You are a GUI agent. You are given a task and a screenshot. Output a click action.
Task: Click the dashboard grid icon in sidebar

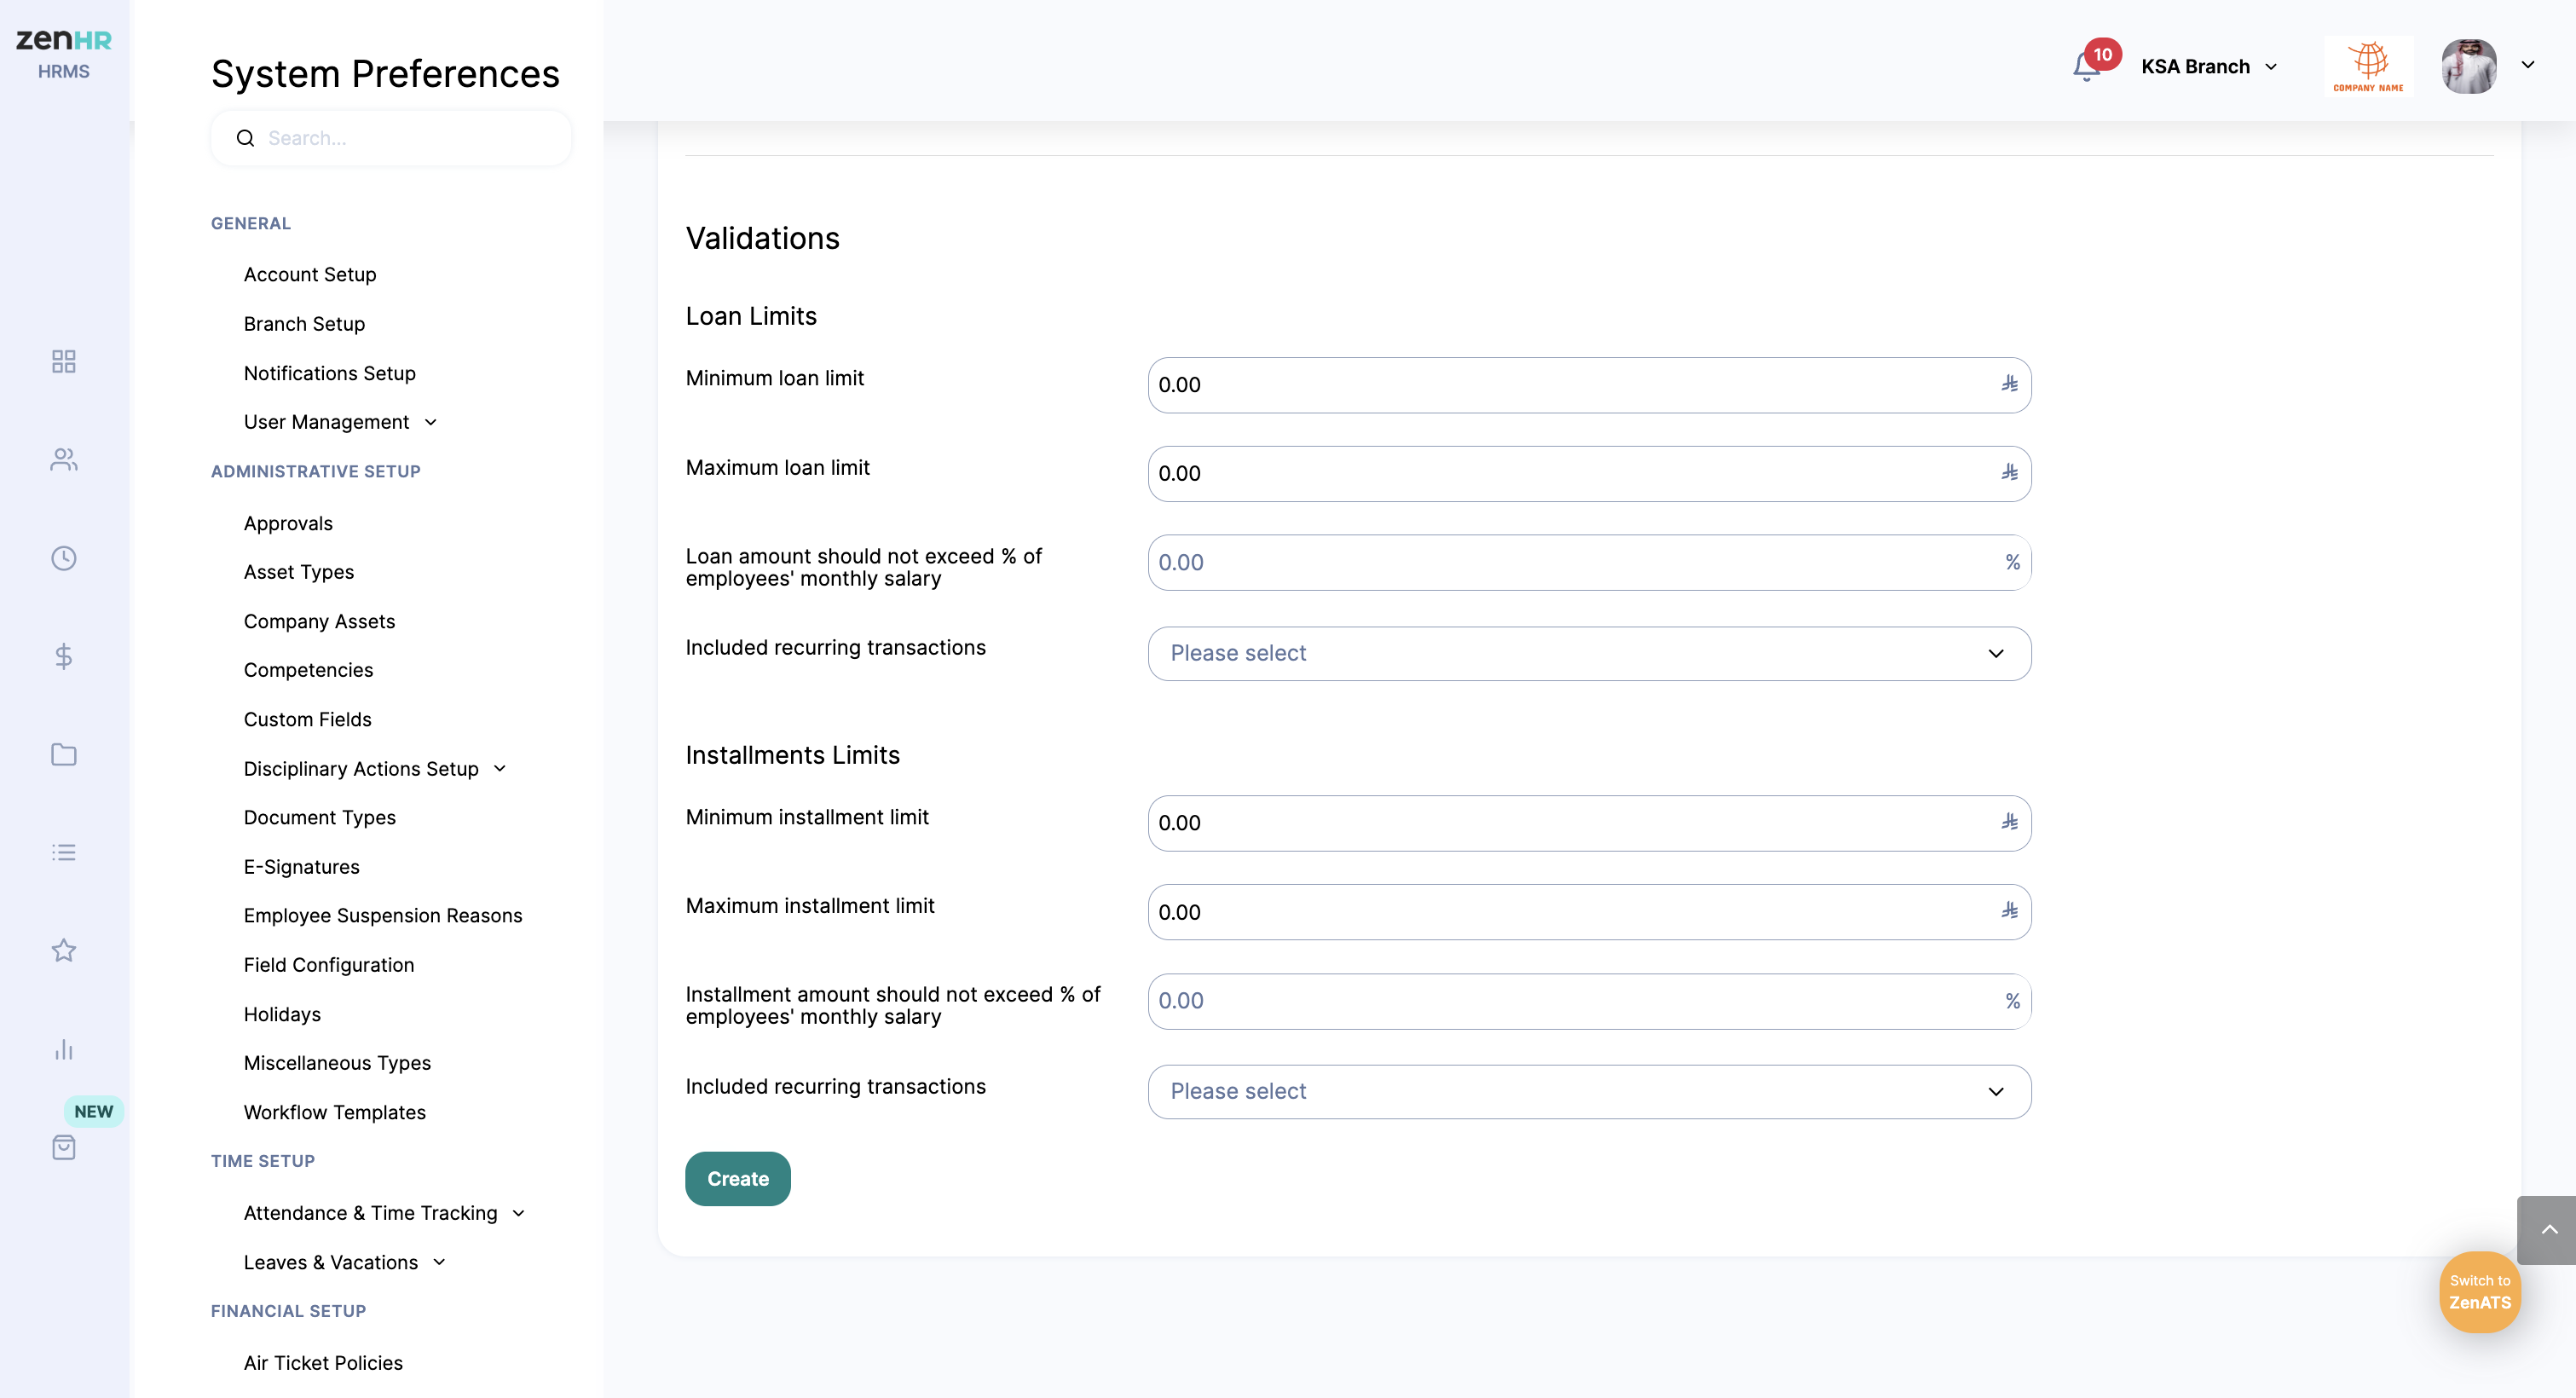pos(64,361)
